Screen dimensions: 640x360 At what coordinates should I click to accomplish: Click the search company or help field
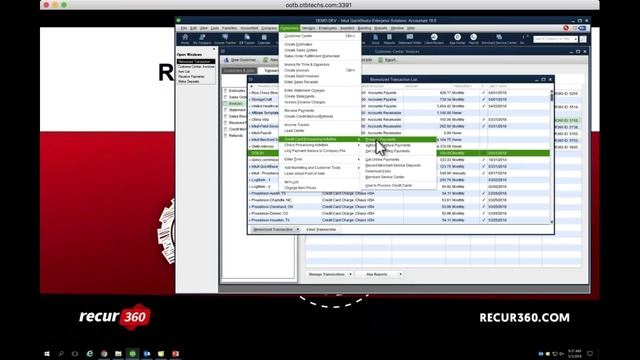click(x=553, y=39)
